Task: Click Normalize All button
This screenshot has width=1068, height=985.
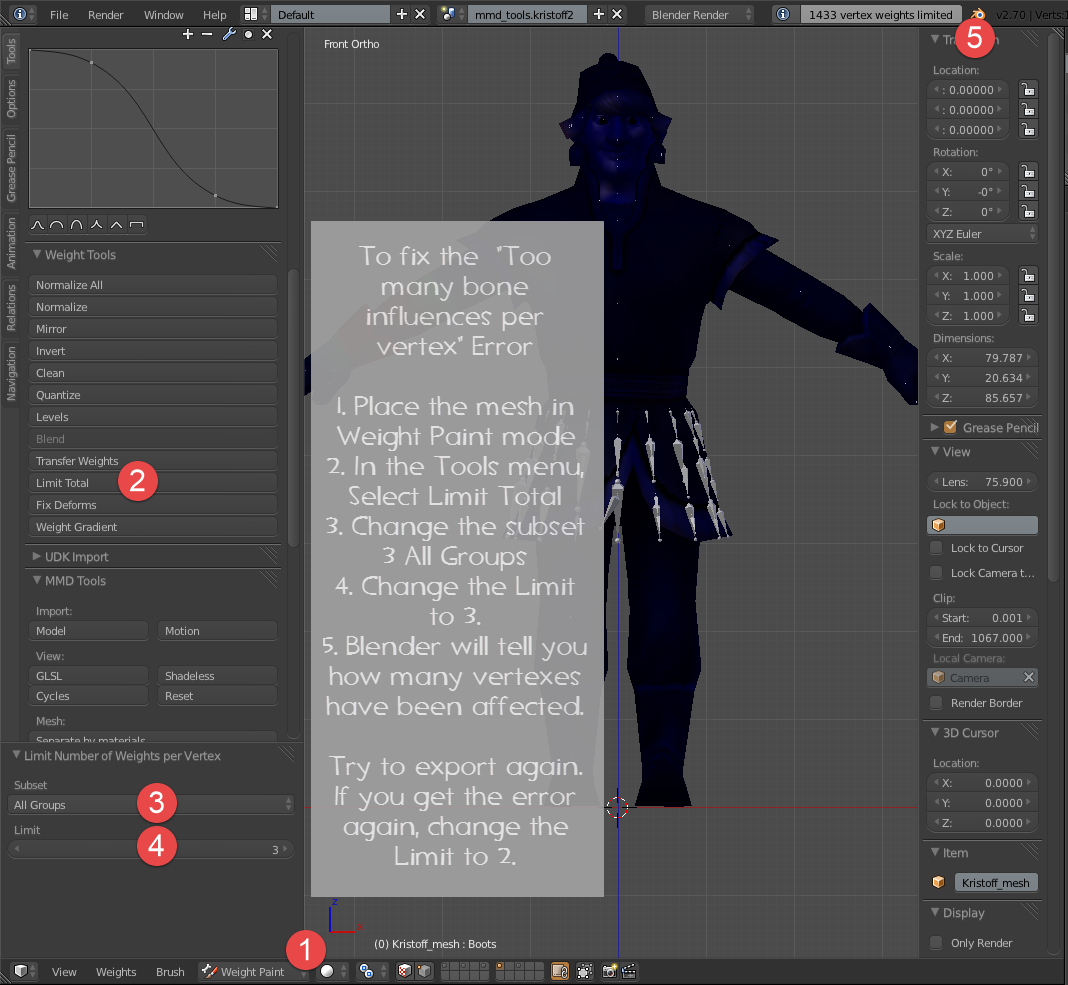Action: pyautogui.click(x=153, y=285)
